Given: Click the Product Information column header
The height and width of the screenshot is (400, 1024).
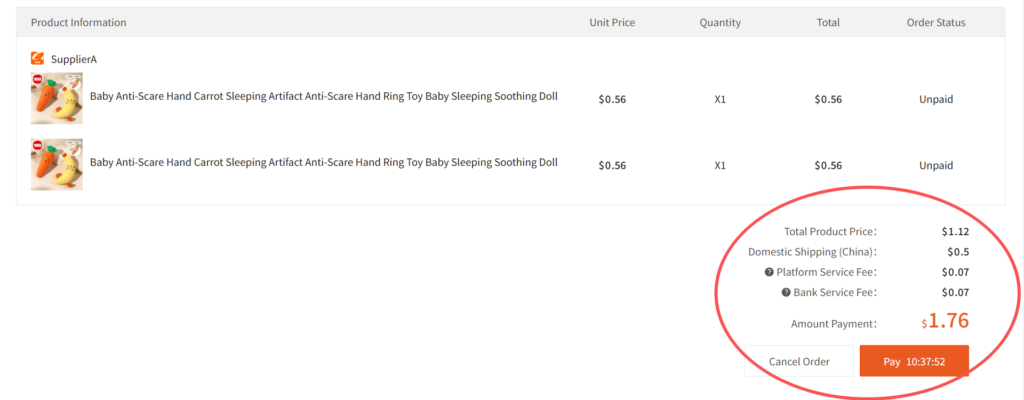Looking at the screenshot, I should pos(79,22).
